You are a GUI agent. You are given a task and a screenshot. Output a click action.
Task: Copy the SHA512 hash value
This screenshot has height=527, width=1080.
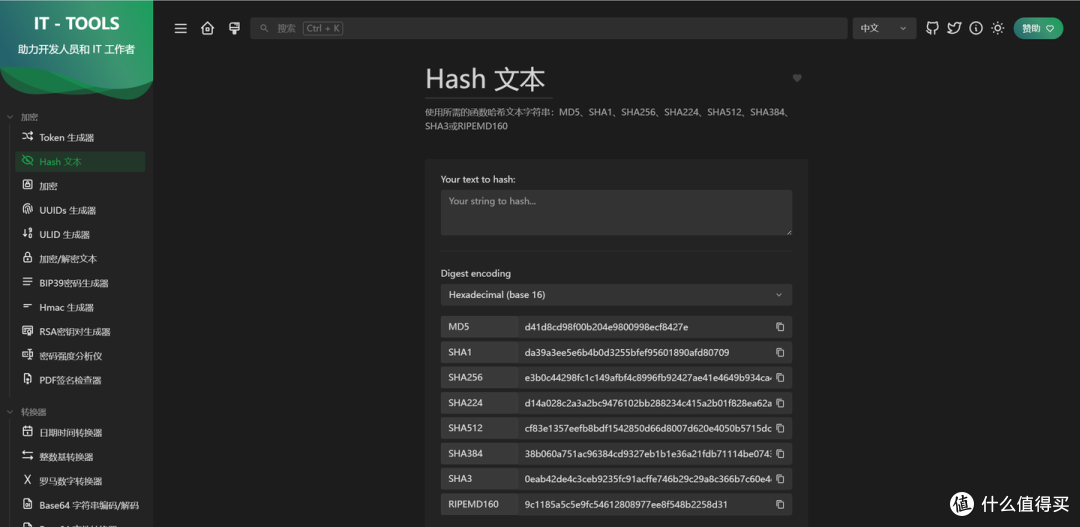pyautogui.click(x=780, y=428)
